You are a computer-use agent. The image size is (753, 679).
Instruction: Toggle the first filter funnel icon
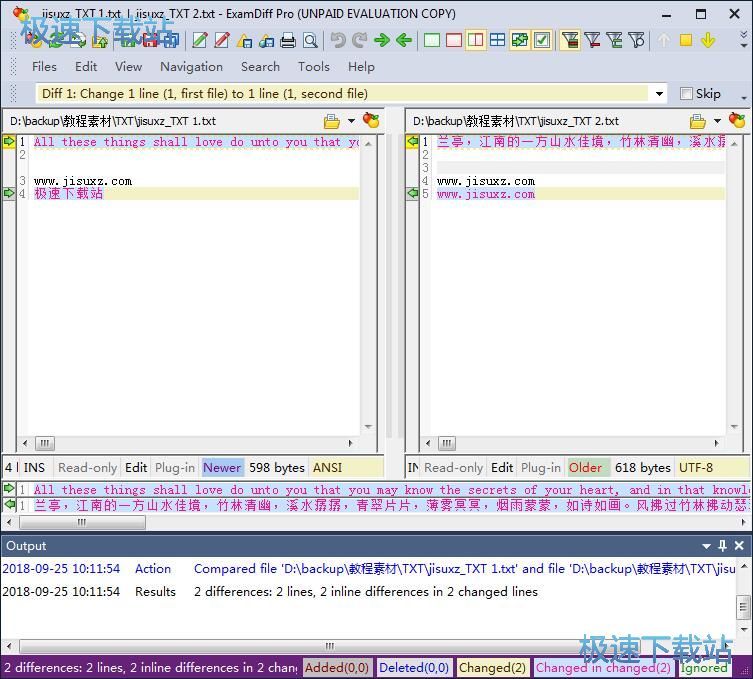[x=570, y=40]
